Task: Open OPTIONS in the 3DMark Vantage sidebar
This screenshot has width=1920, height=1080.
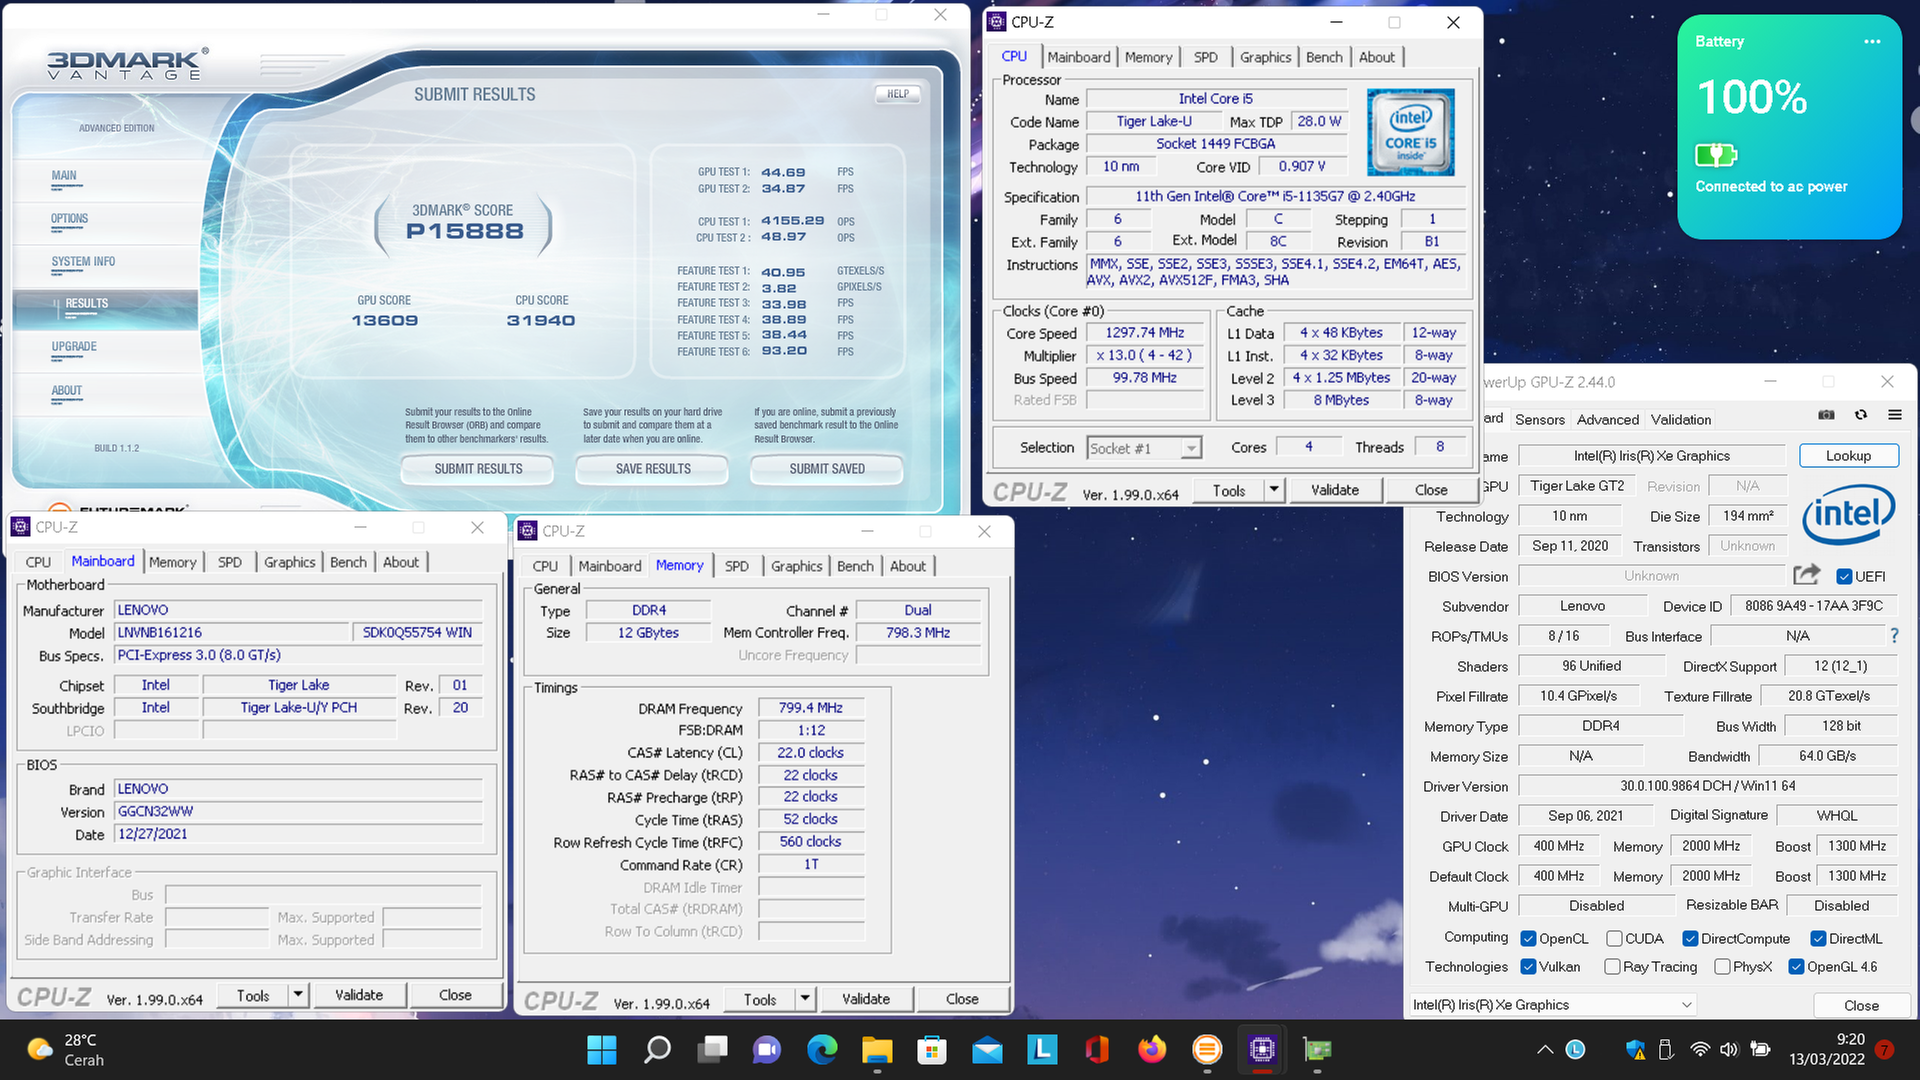Action: tap(70, 218)
